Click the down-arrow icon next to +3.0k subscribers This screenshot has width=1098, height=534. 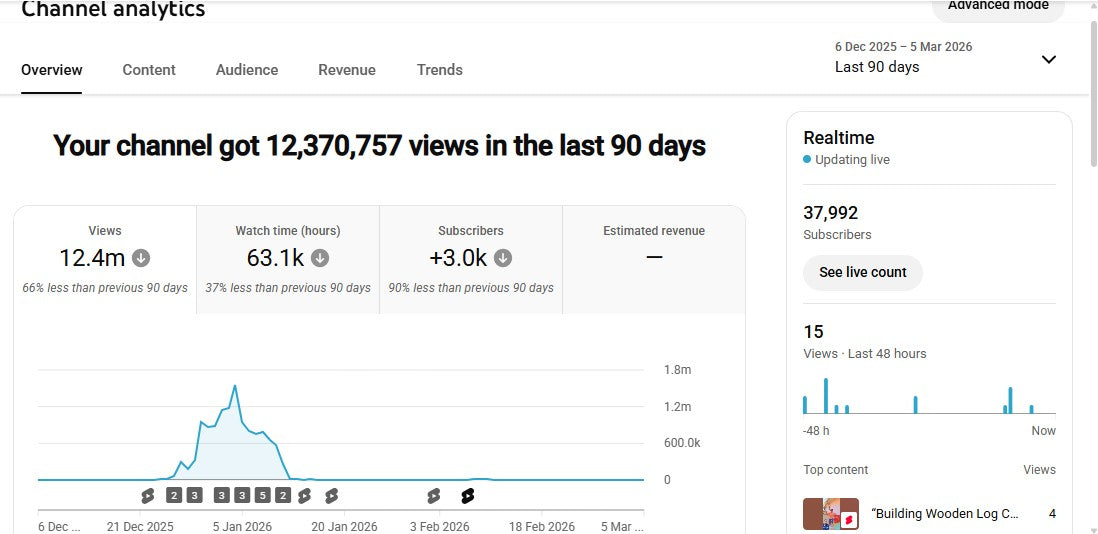pyautogui.click(x=503, y=258)
